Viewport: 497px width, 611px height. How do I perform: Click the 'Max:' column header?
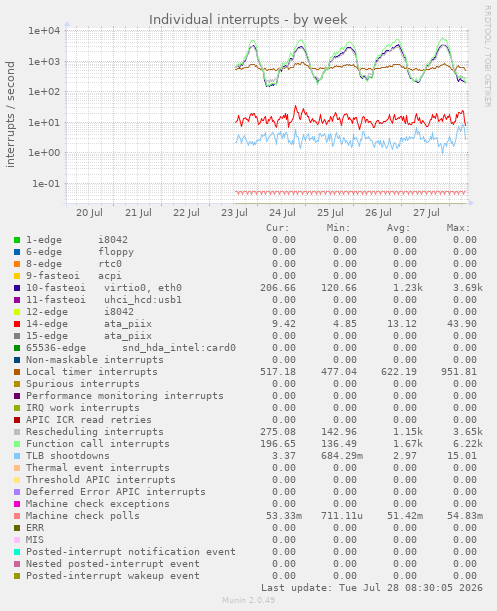click(x=458, y=228)
